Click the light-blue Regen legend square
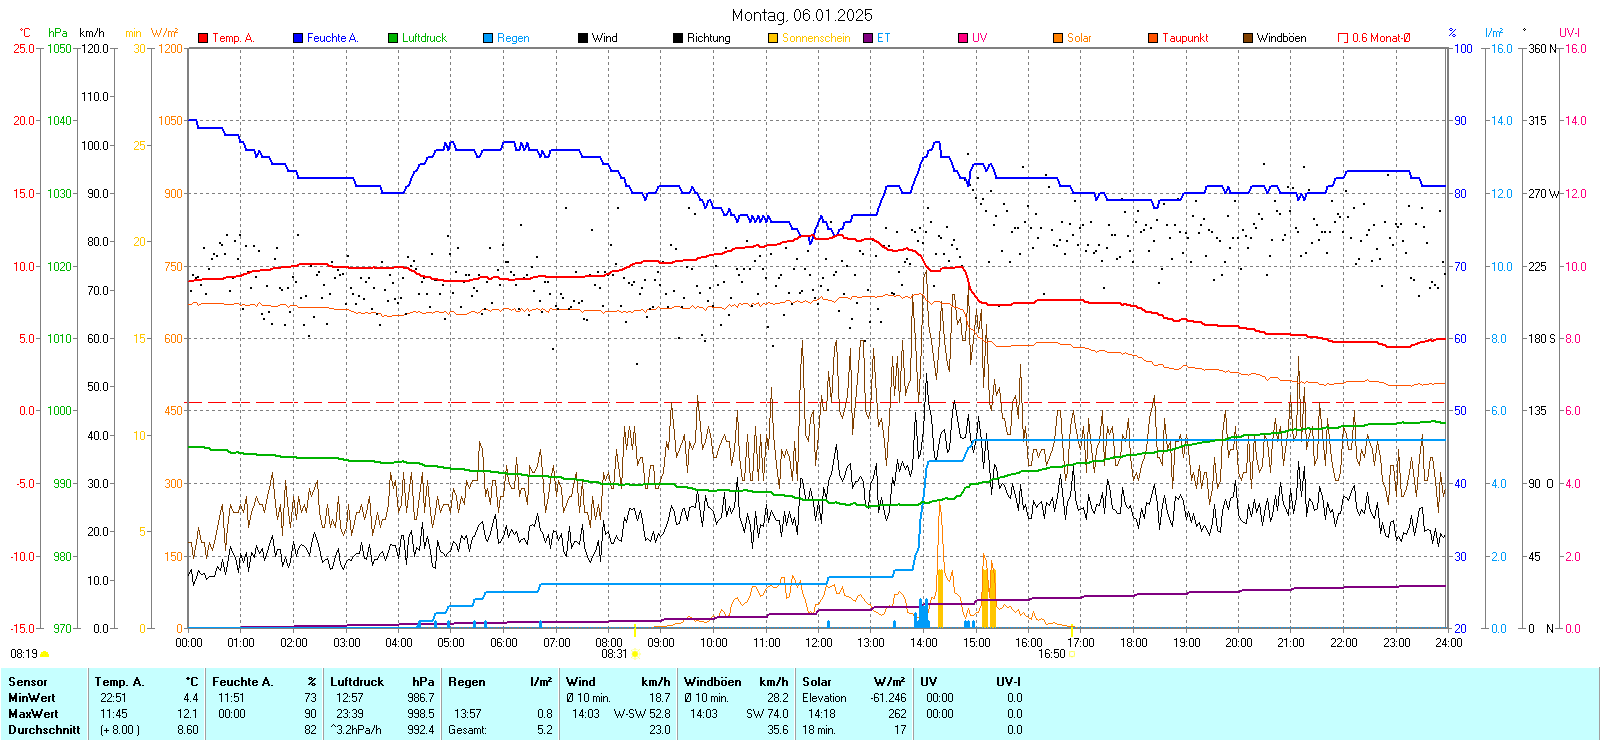 click(x=488, y=38)
